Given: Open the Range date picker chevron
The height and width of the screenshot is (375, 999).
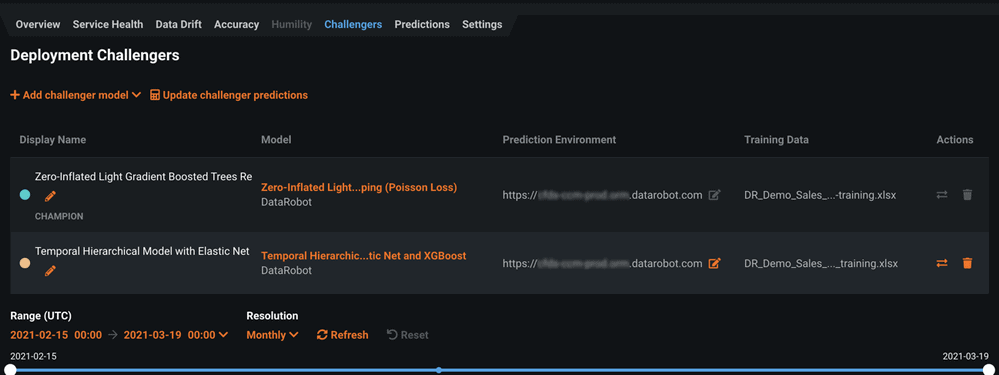Looking at the screenshot, I should (x=223, y=335).
